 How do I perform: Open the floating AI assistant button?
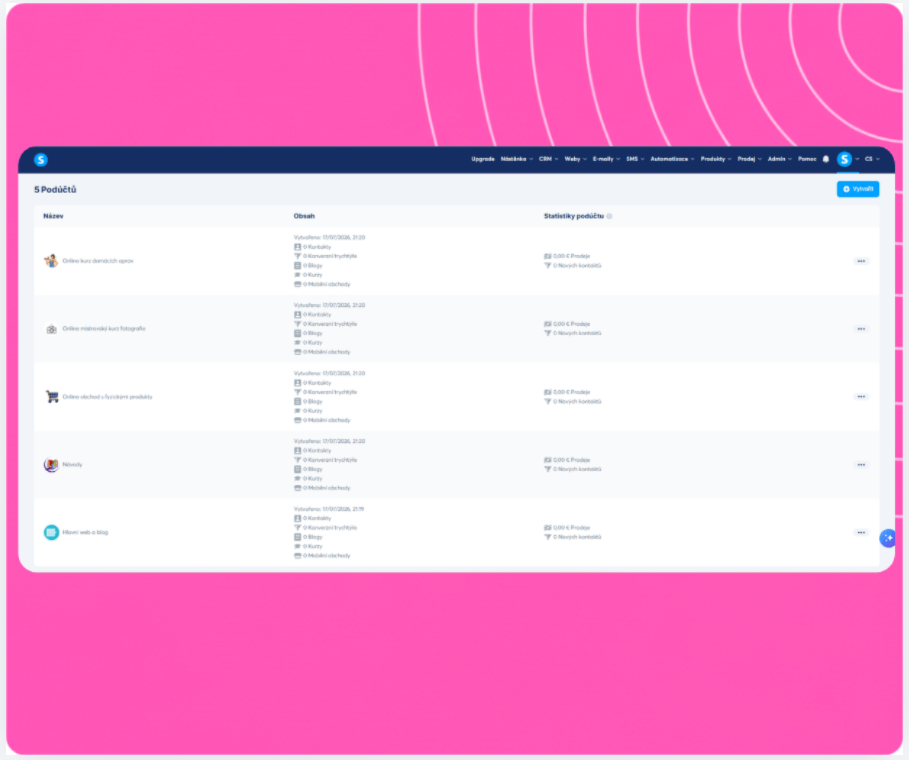coord(888,538)
